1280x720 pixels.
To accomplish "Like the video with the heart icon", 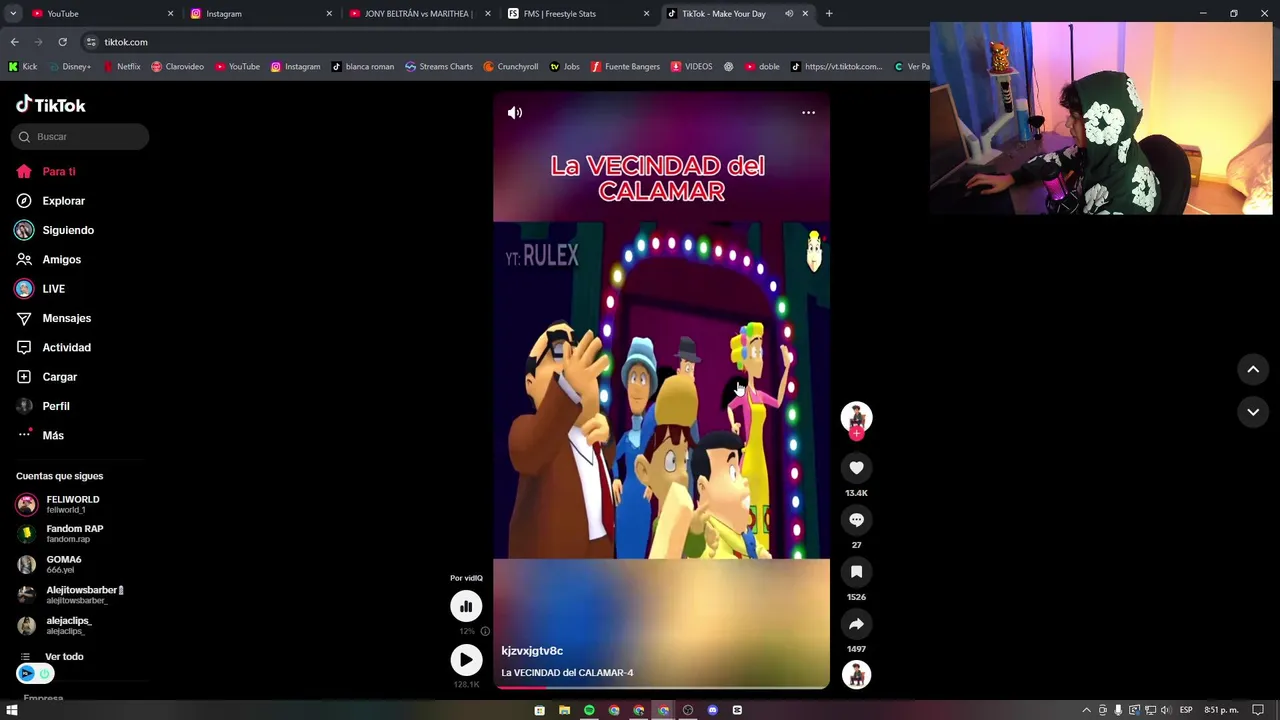I will [856, 468].
